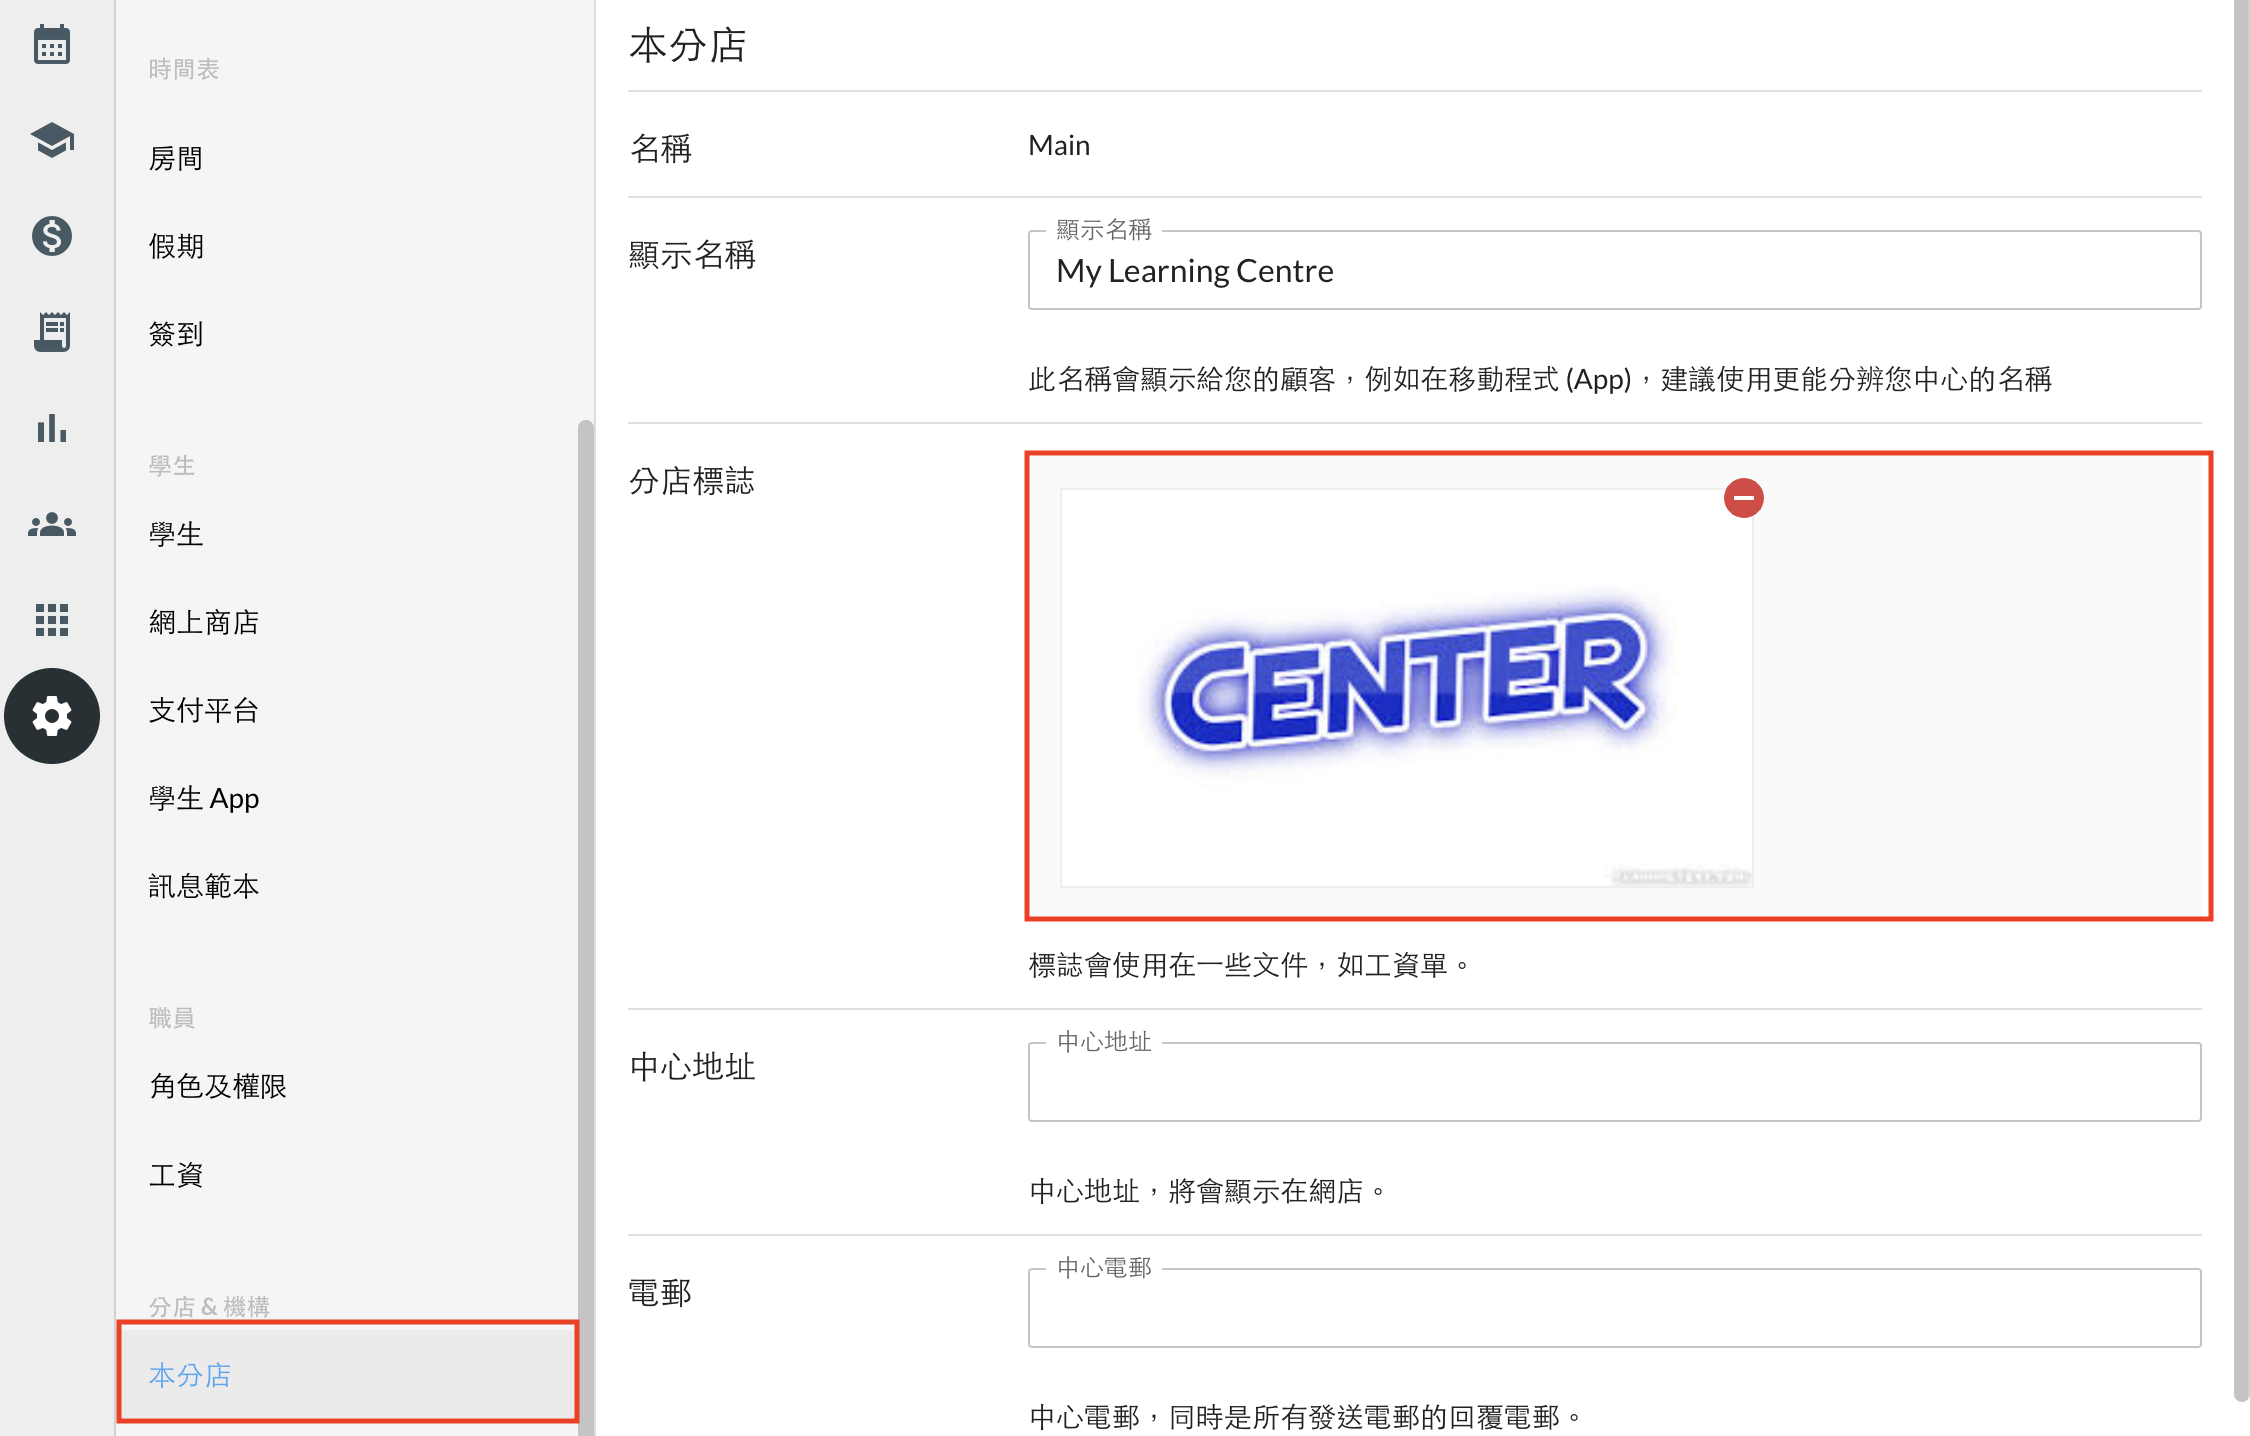This screenshot has width=2250, height=1436.
Task: Open the graduation cap courses icon
Action: coord(52,140)
